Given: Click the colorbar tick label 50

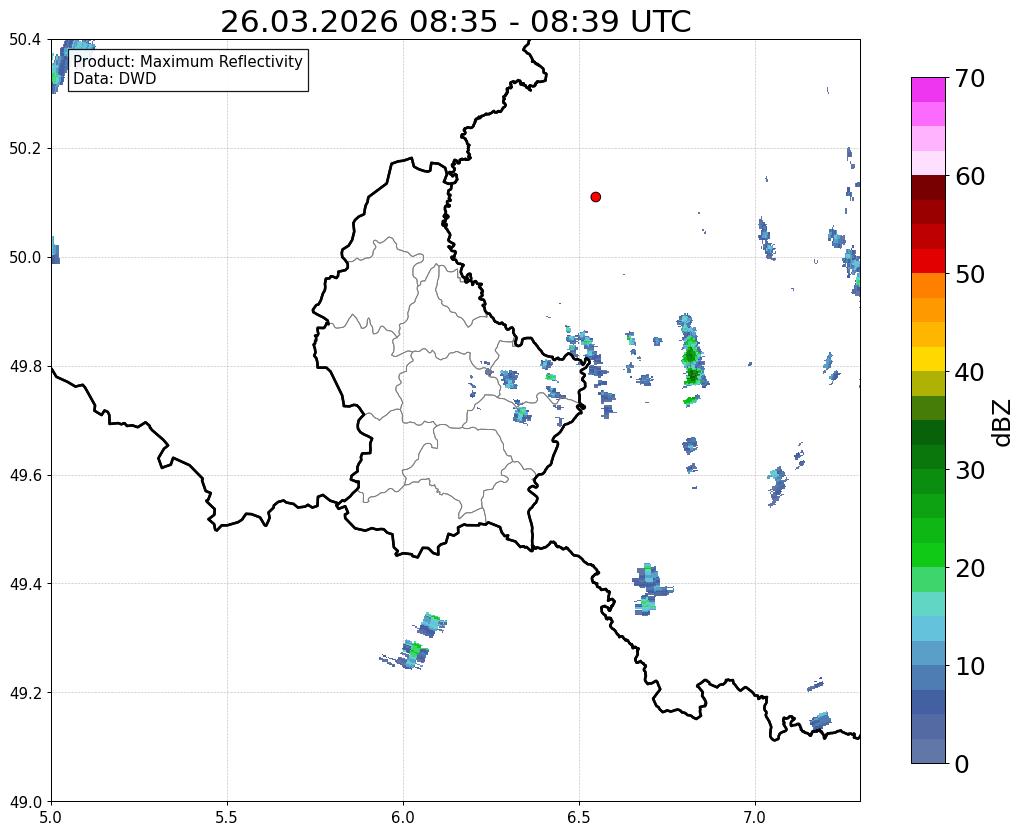Looking at the screenshot, I should (970, 274).
